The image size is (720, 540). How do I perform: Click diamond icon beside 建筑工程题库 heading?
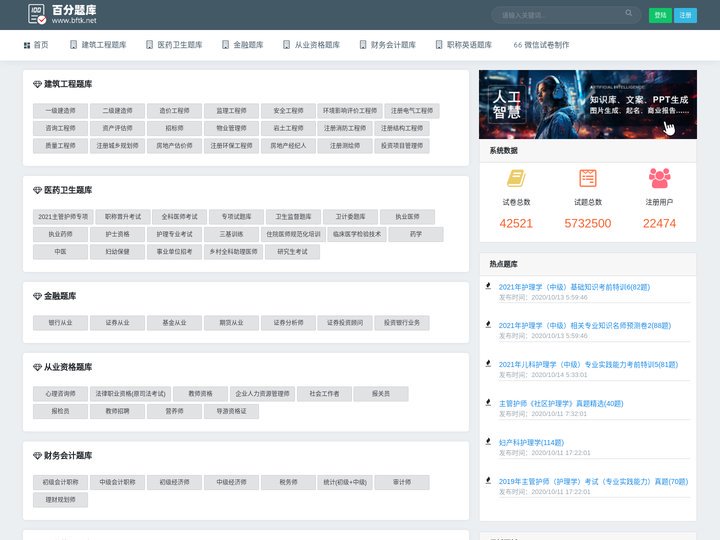[37, 84]
